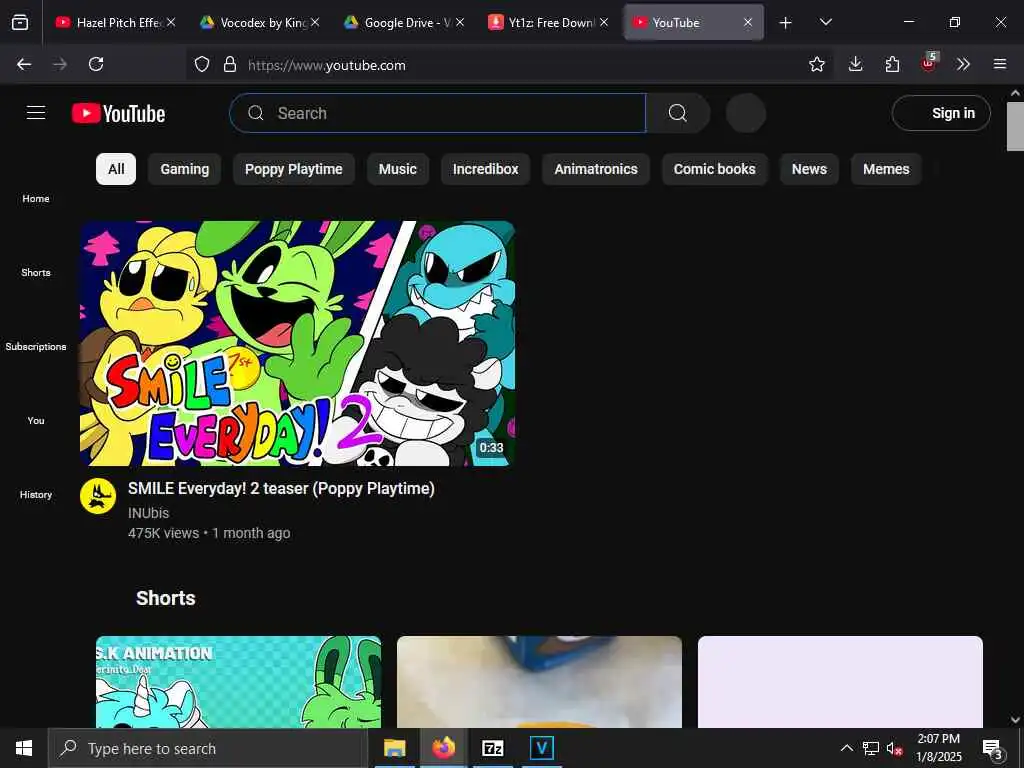Close the Hazel Pitch Effect tab

(170, 22)
